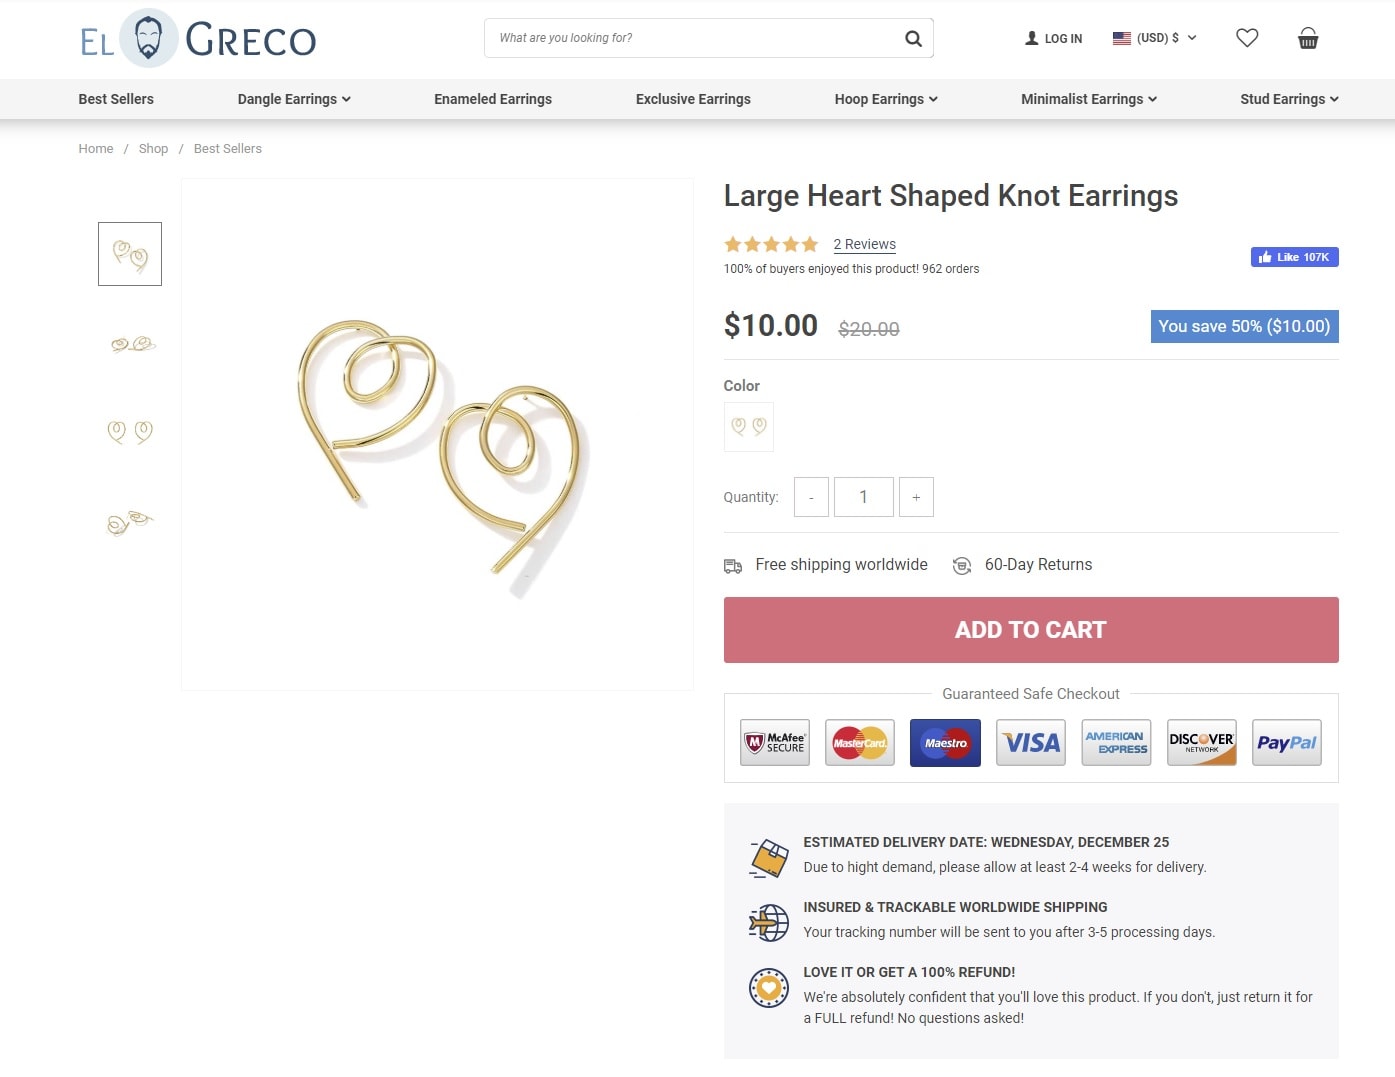Click the McAfee Secure badge

(x=775, y=743)
